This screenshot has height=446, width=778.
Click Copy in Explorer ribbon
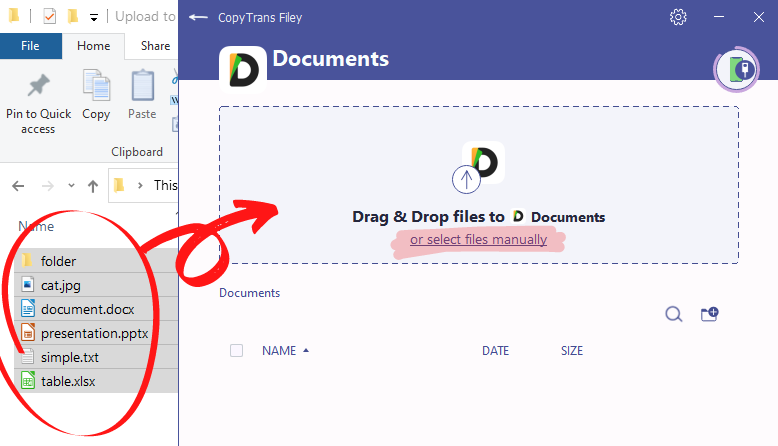click(96, 95)
